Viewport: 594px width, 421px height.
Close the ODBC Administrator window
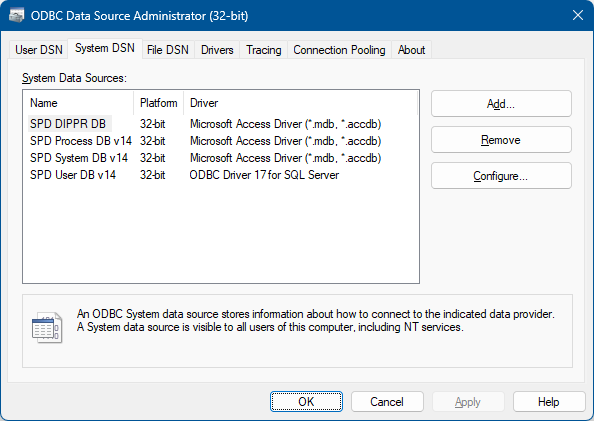(x=578, y=16)
